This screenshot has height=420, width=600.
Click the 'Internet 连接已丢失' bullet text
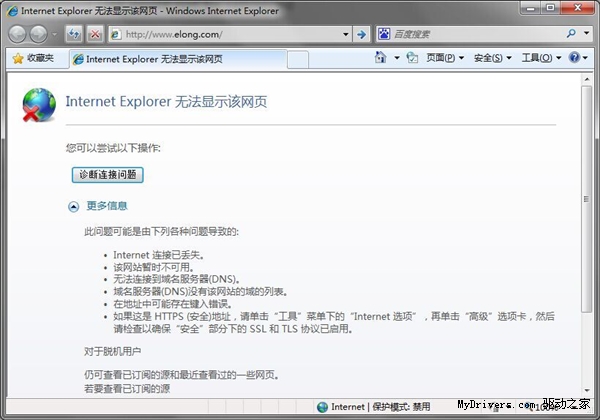tap(159, 255)
